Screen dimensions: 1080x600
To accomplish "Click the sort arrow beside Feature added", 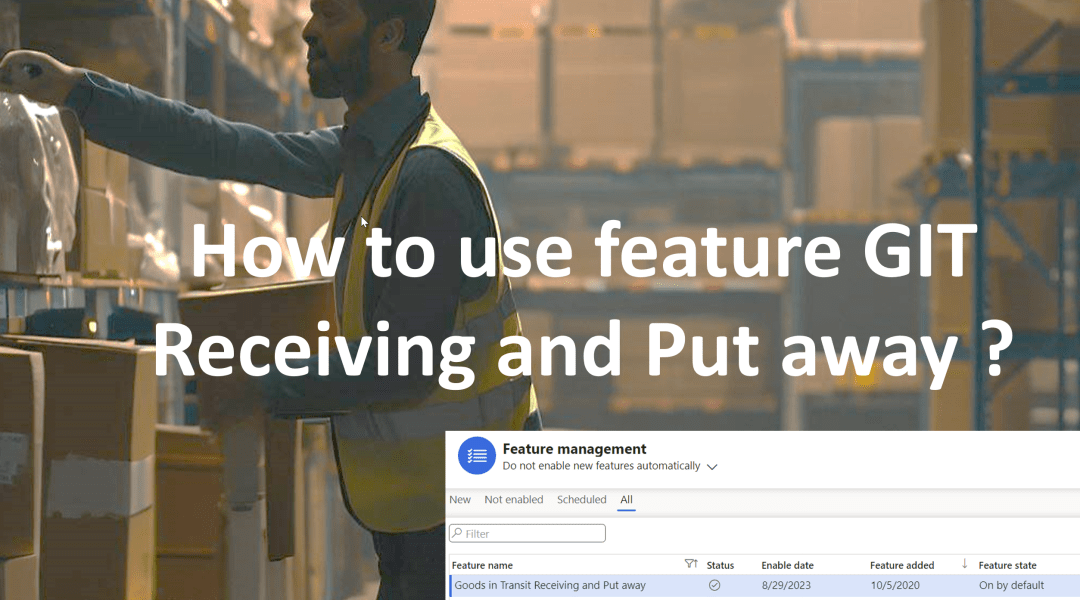I will pyautogui.click(x=964, y=564).
